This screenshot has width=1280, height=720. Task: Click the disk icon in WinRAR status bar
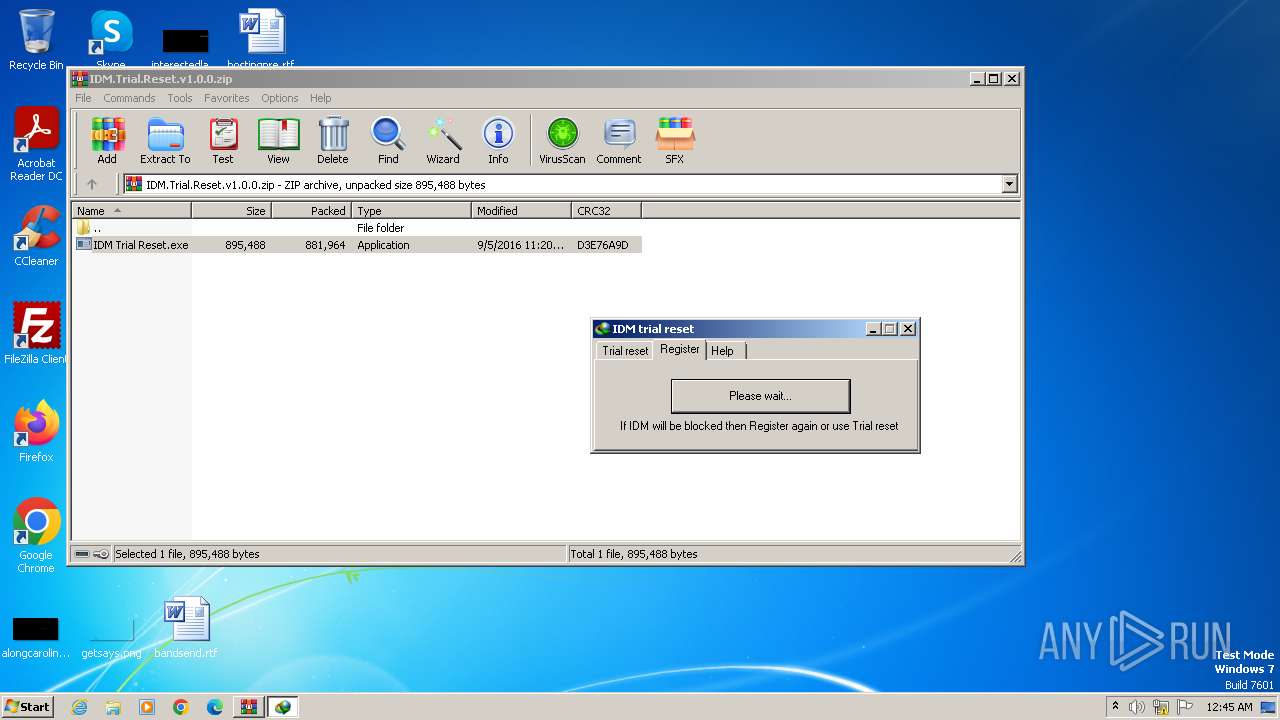tap(82, 554)
